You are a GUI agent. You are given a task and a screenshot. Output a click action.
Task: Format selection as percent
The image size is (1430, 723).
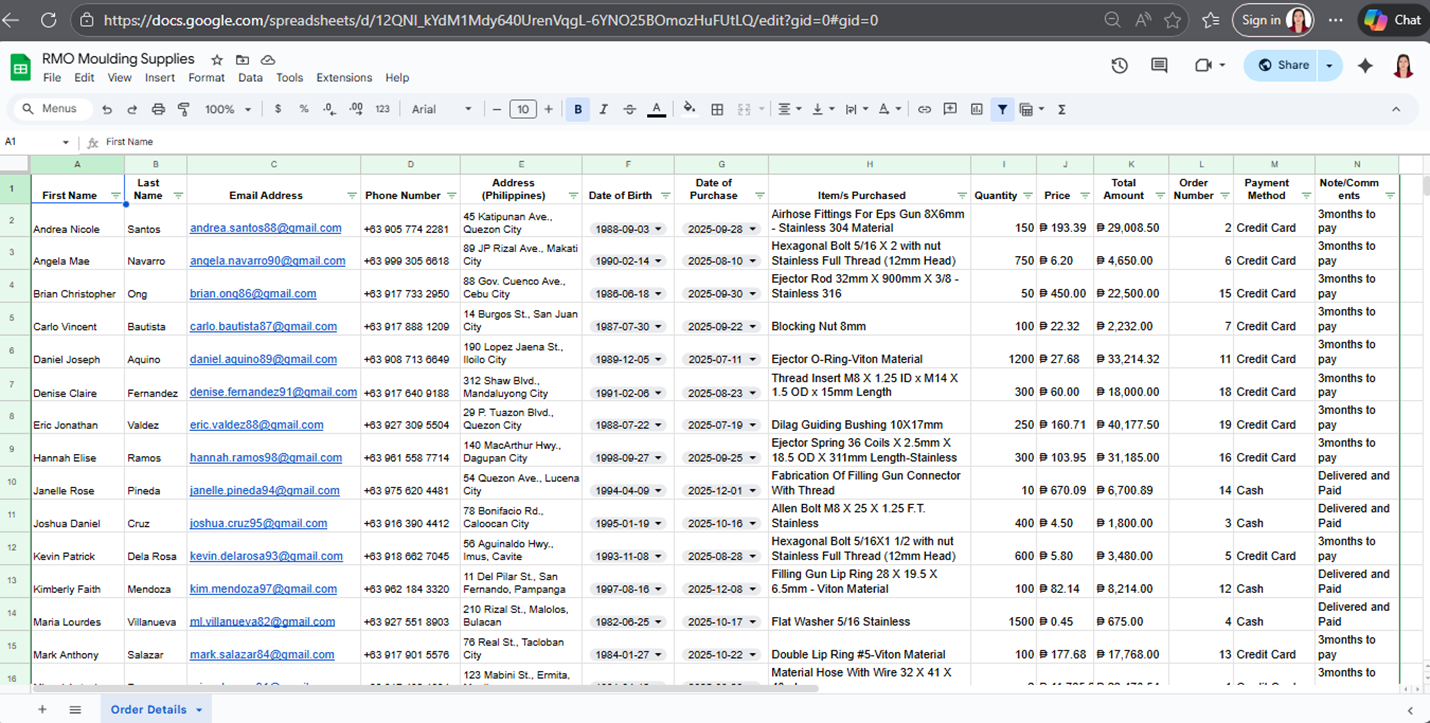tap(304, 109)
